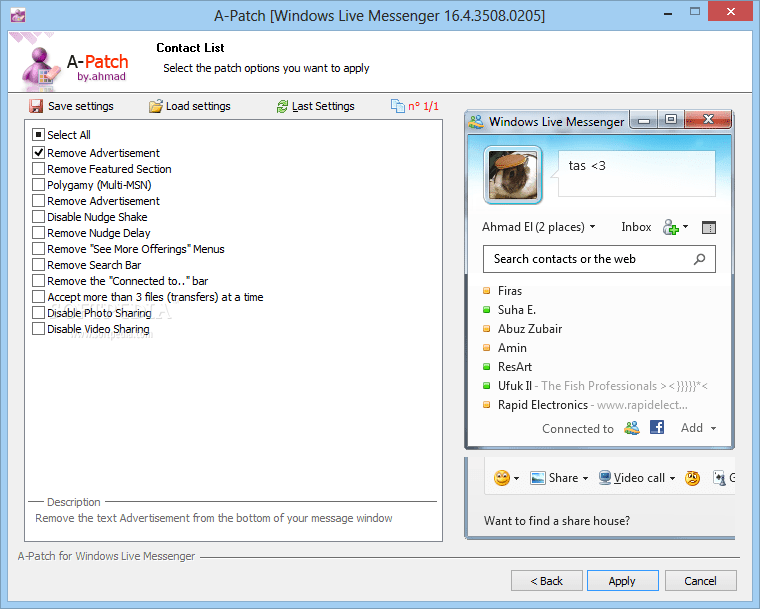Check Remove Search Bar option

[x=39, y=265]
